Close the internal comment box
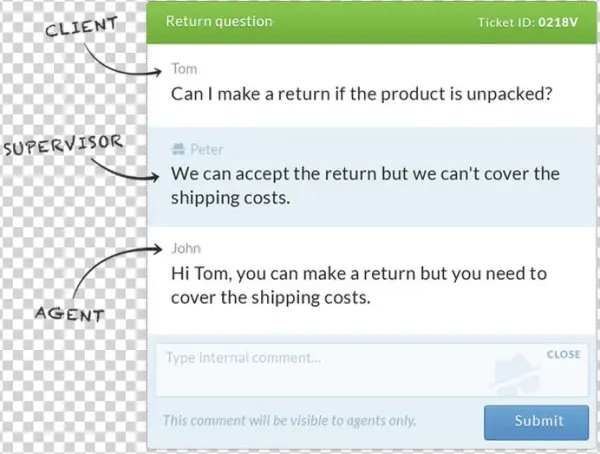The width and height of the screenshot is (600, 454). pyautogui.click(x=563, y=354)
